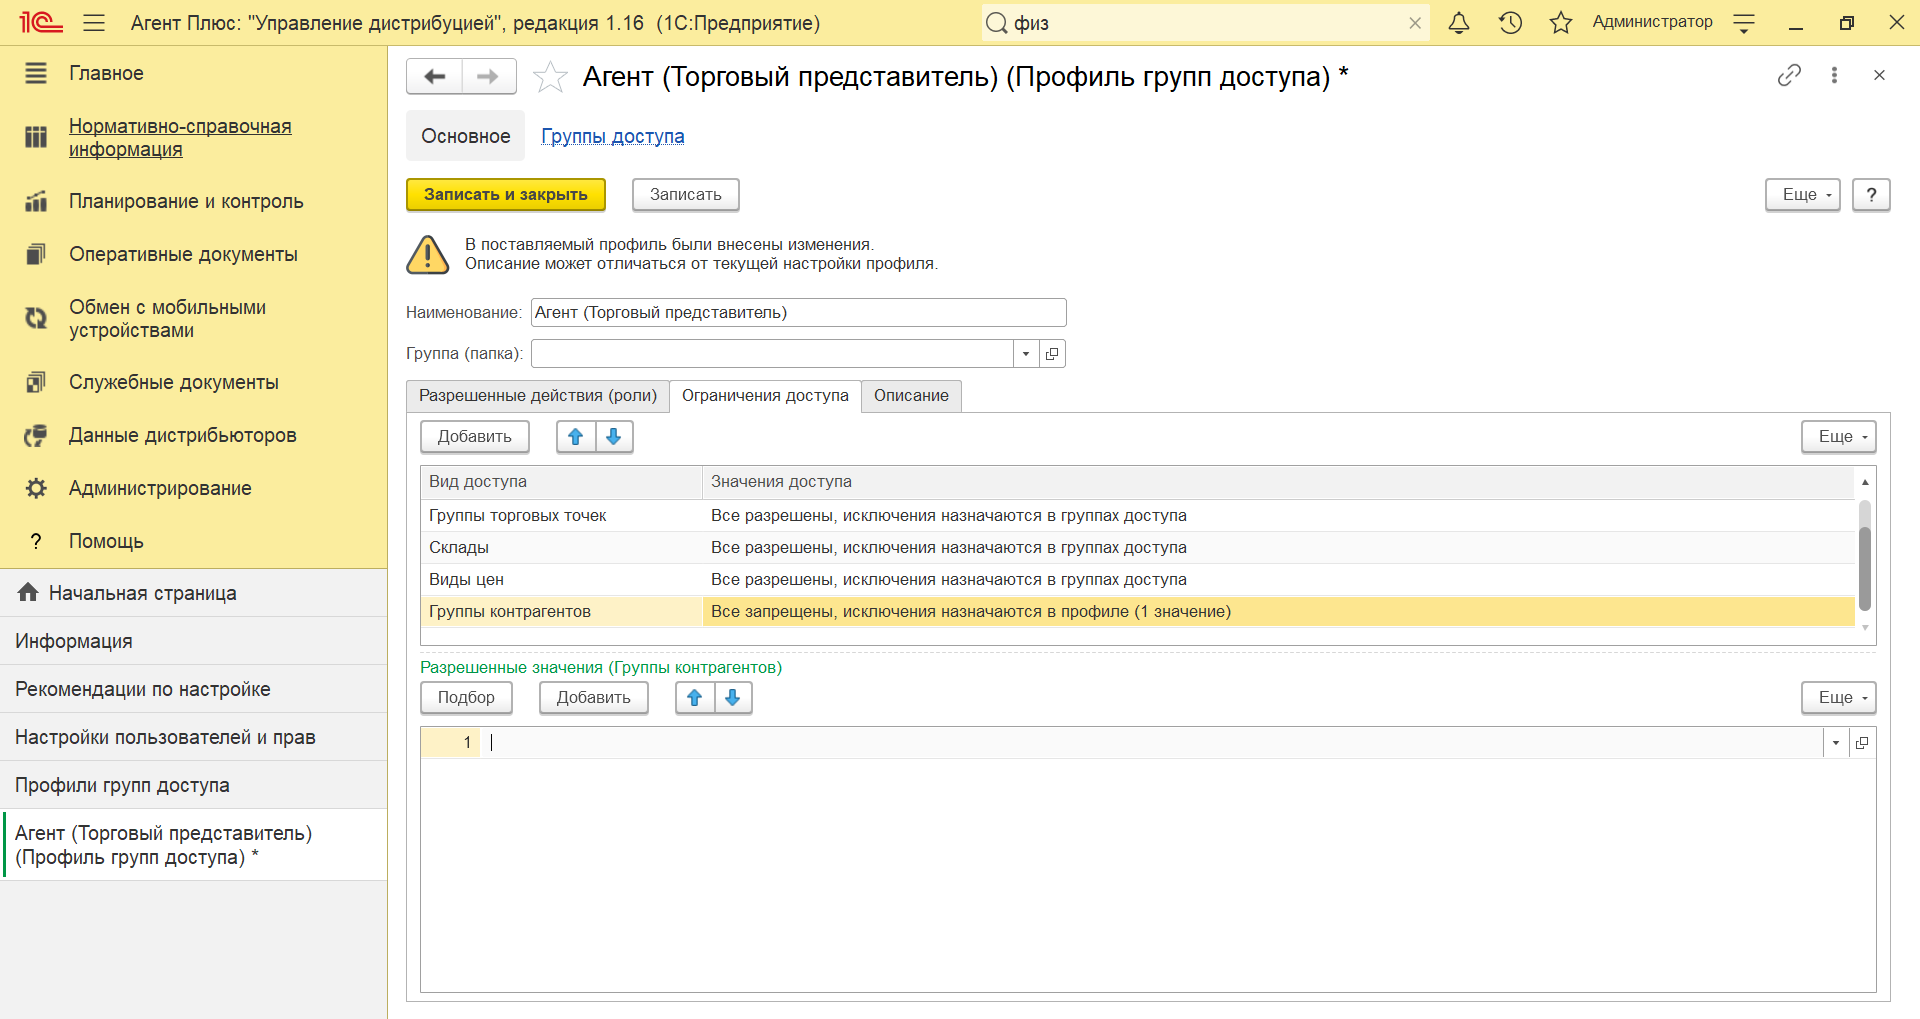Open Рекомендации по настройке window

[x=193, y=689]
